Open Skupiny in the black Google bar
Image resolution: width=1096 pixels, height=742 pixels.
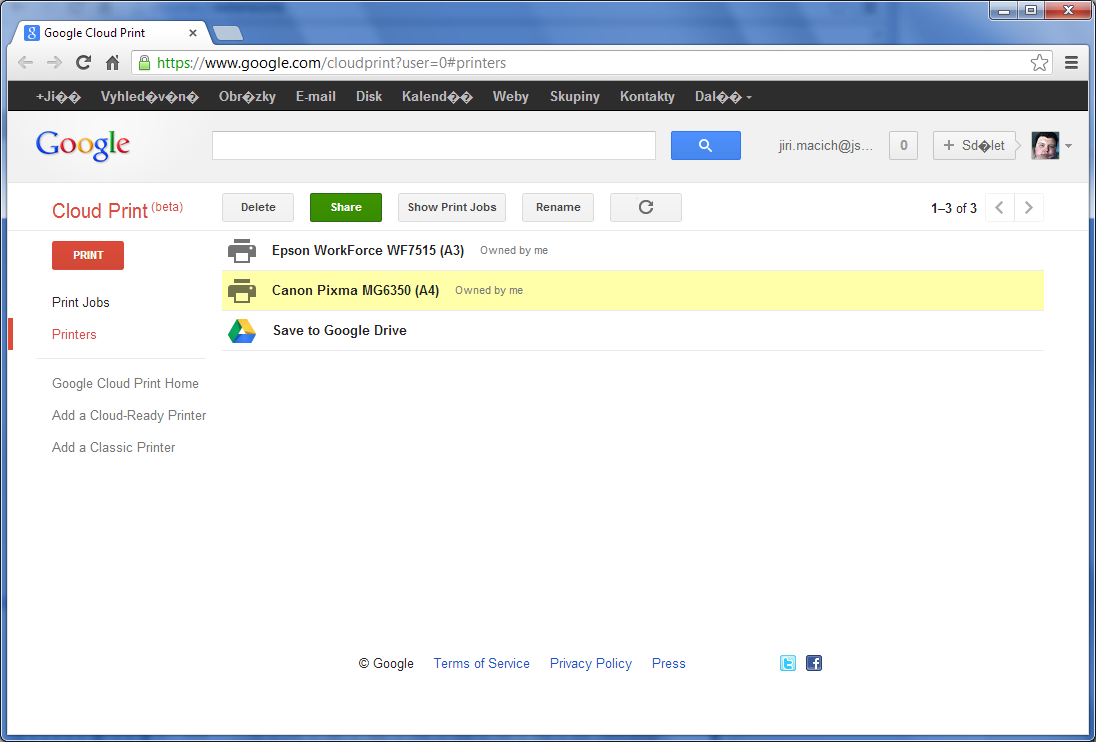pyautogui.click(x=575, y=97)
